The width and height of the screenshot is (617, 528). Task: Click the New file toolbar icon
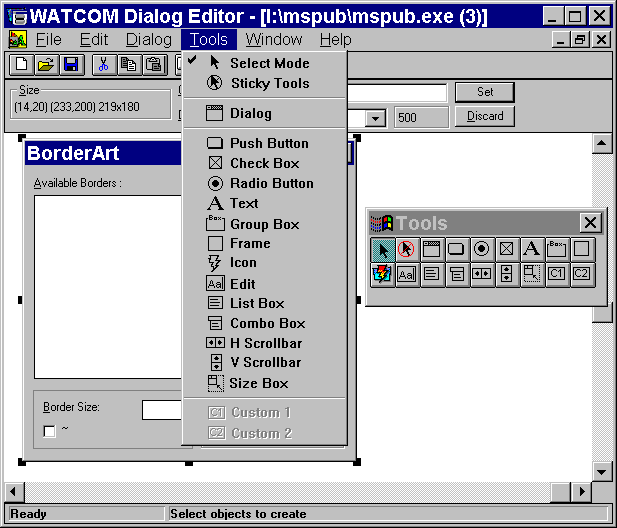coord(22,64)
